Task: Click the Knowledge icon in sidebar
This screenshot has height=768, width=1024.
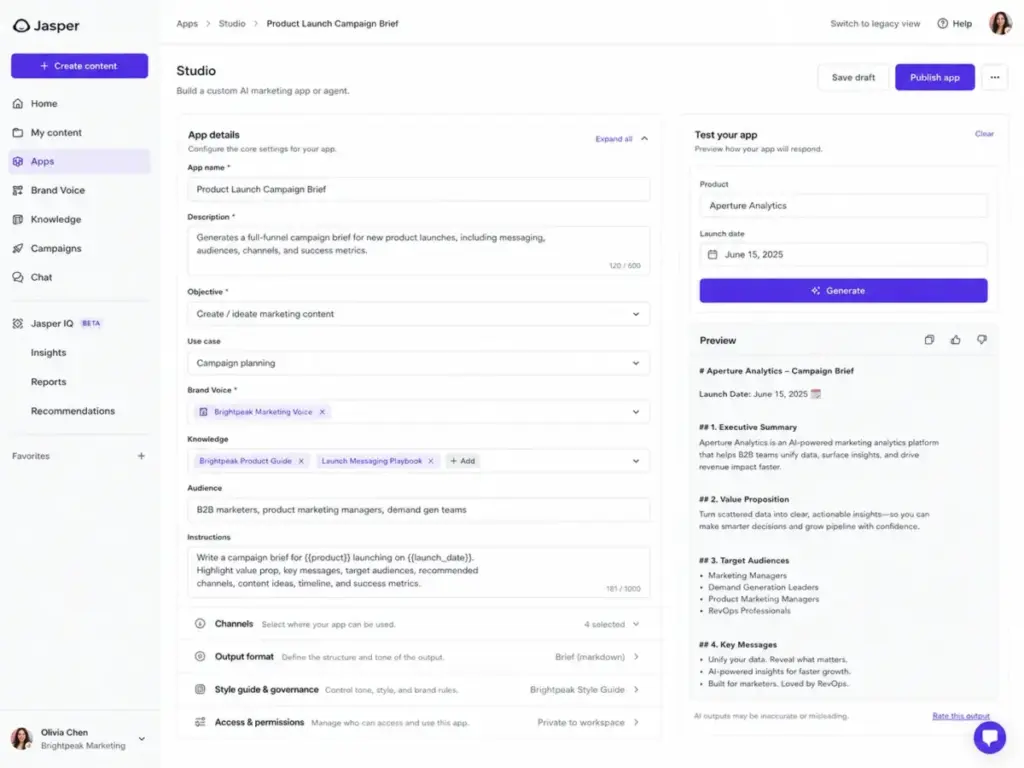Action: 18,219
